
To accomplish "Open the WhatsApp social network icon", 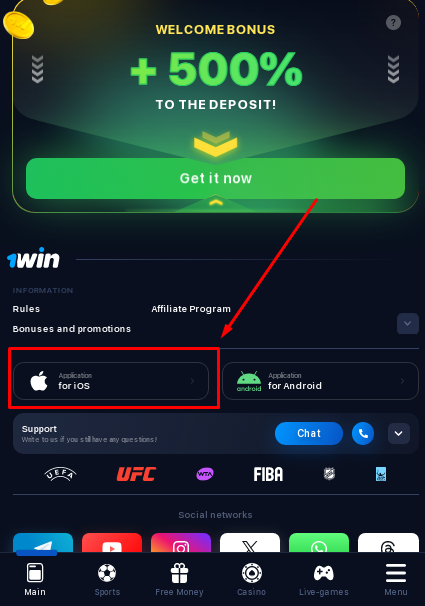I will [x=319, y=543].
